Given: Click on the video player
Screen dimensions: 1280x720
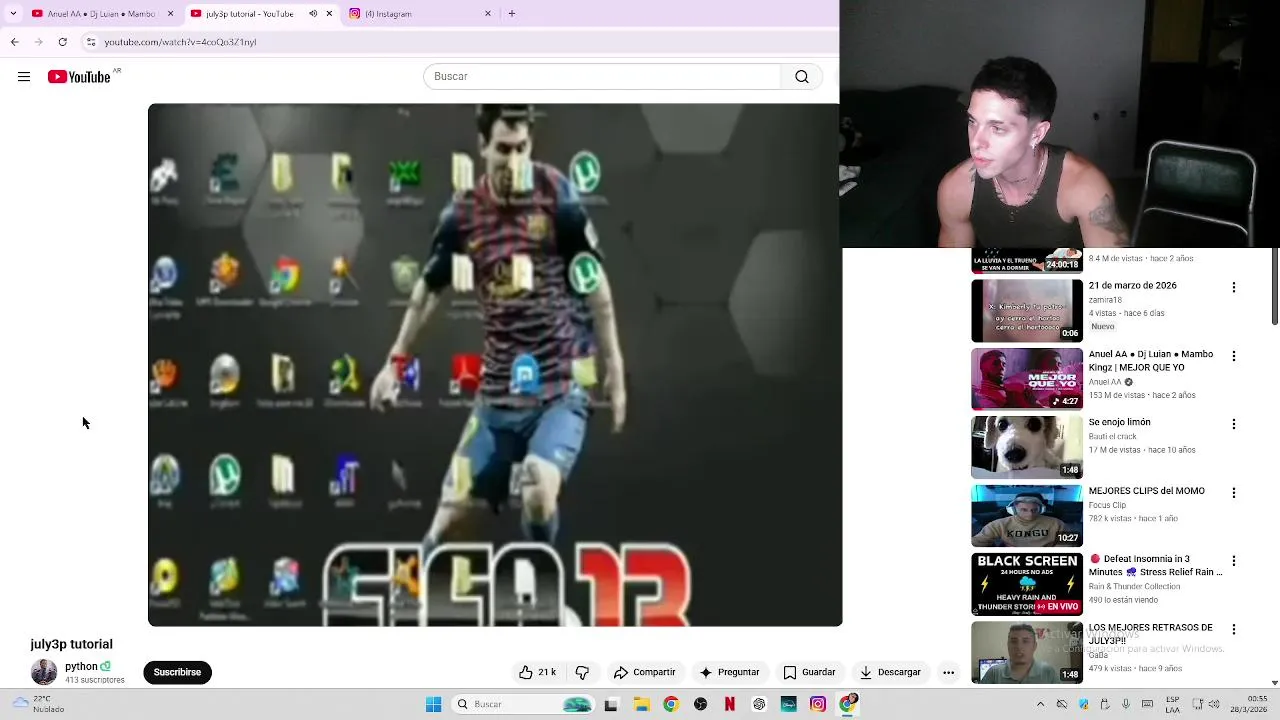Looking at the screenshot, I should [495, 365].
